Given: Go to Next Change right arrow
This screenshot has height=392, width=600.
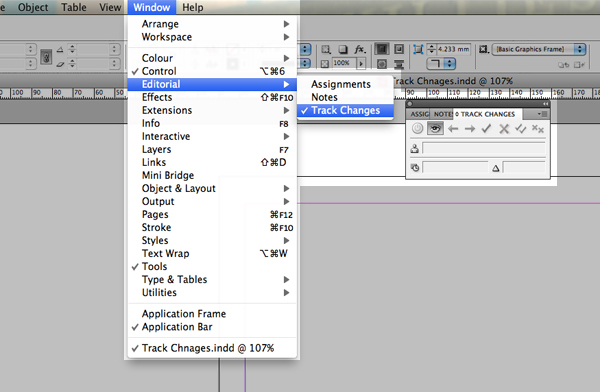Looking at the screenshot, I should pyautogui.click(x=470, y=129).
